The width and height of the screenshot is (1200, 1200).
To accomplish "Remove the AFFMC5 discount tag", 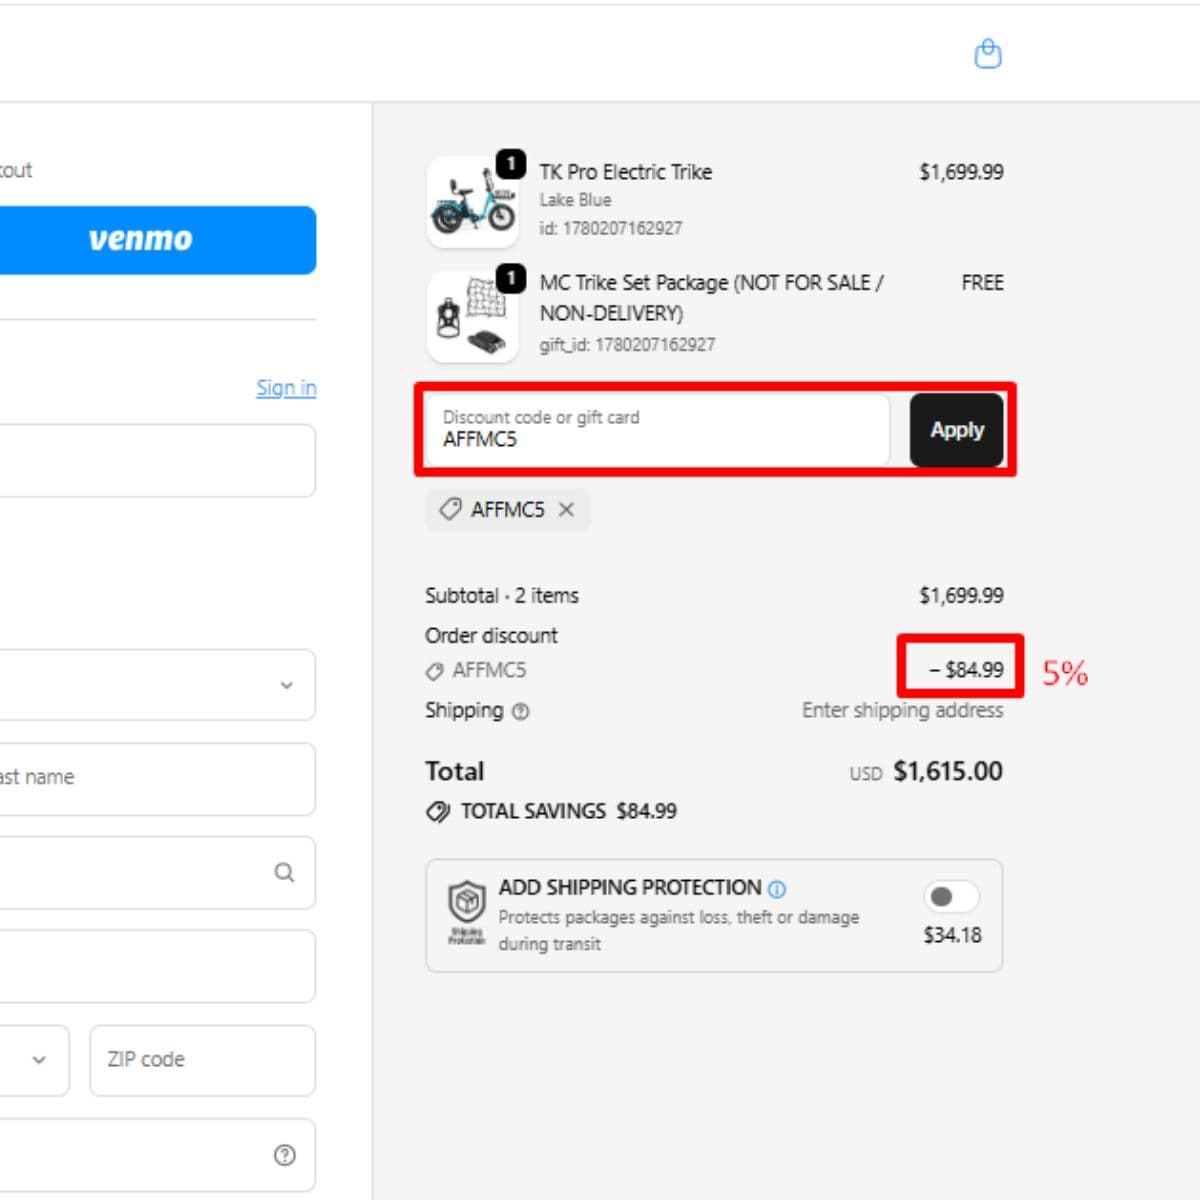I will click(x=566, y=509).
